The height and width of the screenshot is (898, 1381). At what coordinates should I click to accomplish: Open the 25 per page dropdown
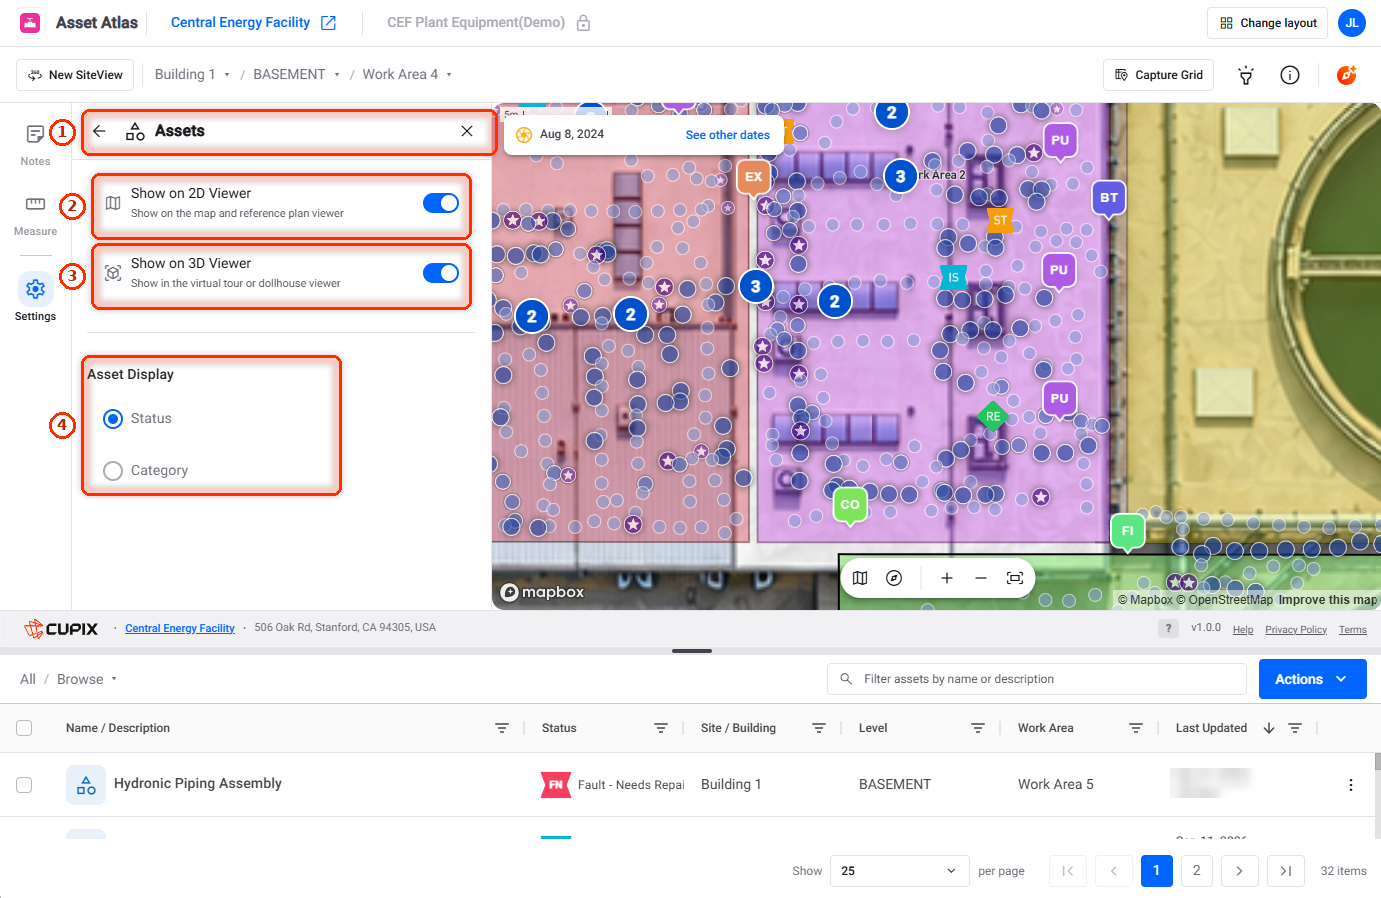click(x=899, y=871)
